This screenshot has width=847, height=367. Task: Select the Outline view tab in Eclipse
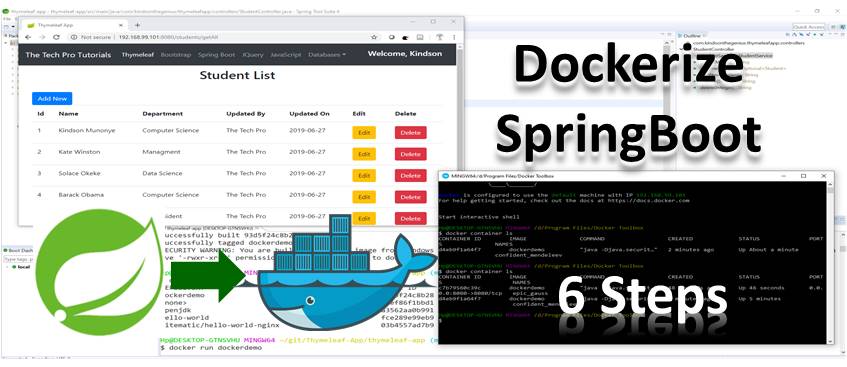[692, 36]
